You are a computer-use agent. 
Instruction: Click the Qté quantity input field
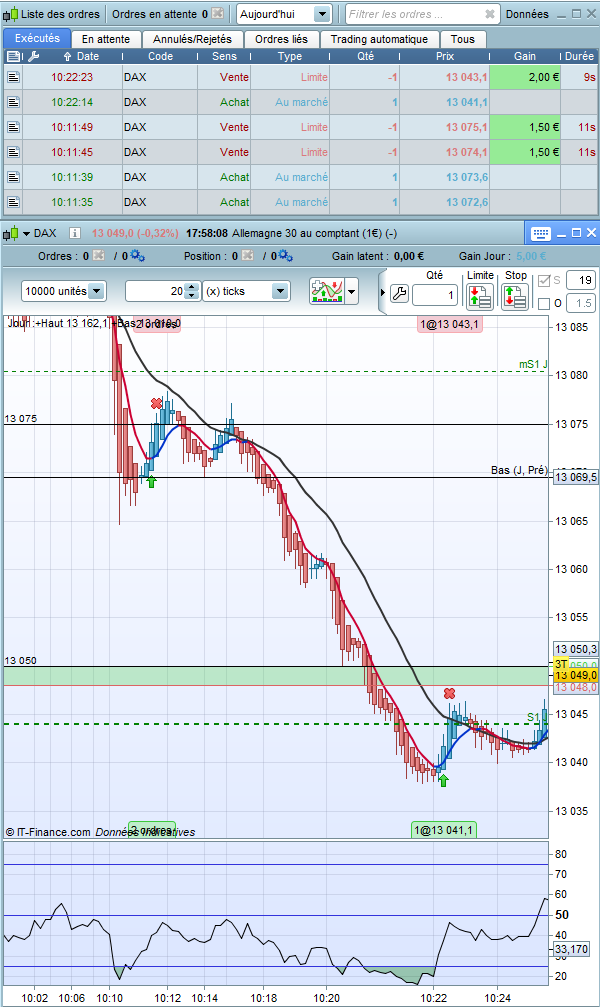[x=434, y=295]
